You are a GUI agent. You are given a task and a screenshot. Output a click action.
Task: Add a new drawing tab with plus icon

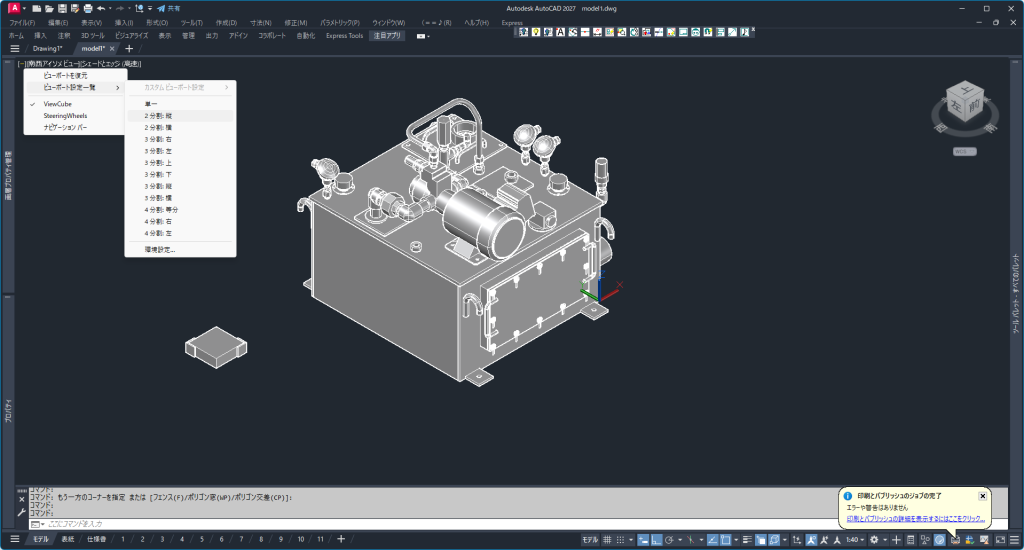129,48
